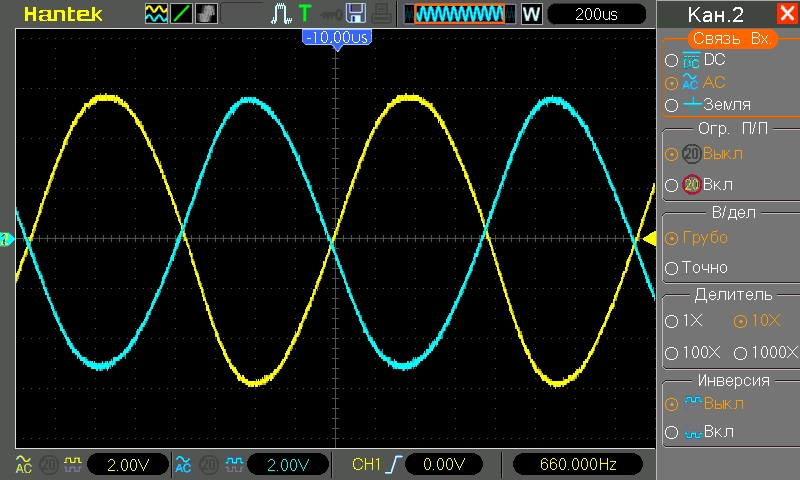This screenshot has height=480, width=800.
Task: Click the cyan channel 2 ground level marker
Action: coord(6,239)
